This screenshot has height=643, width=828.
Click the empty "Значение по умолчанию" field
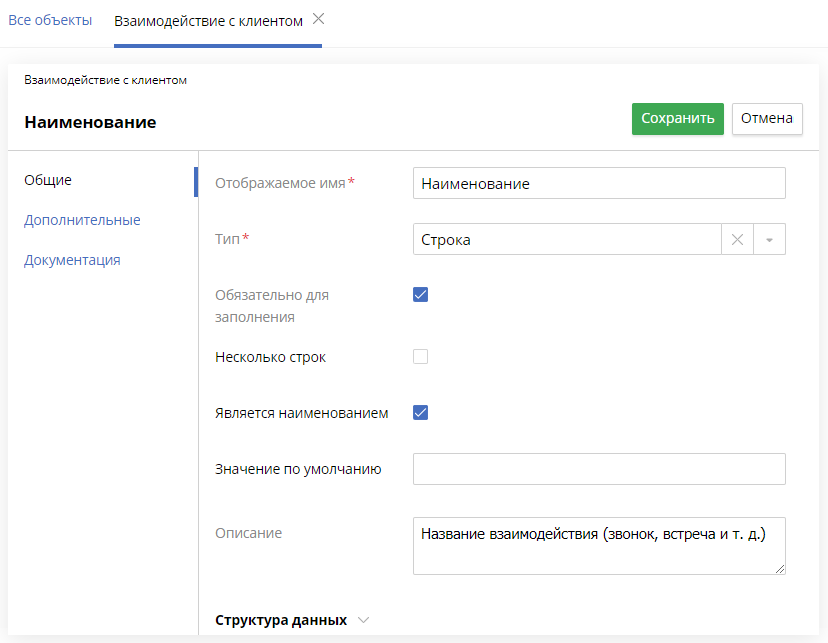pos(598,468)
